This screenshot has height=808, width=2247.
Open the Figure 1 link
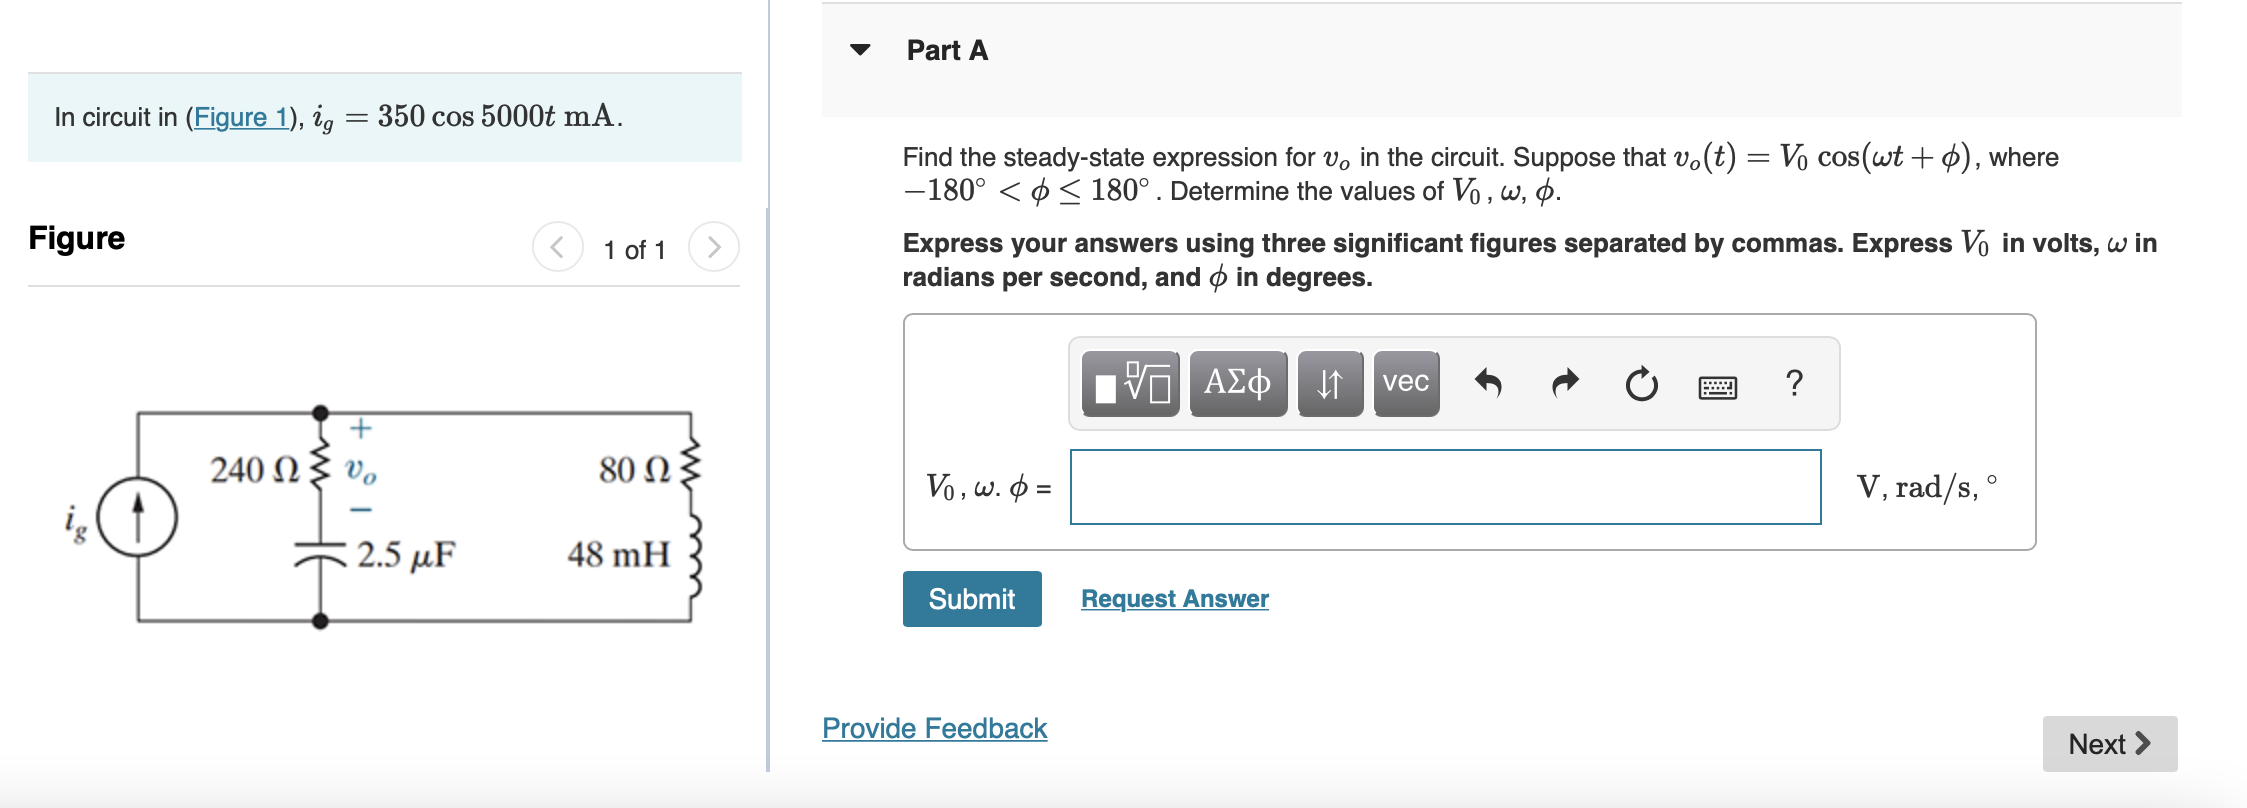click(240, 117)
